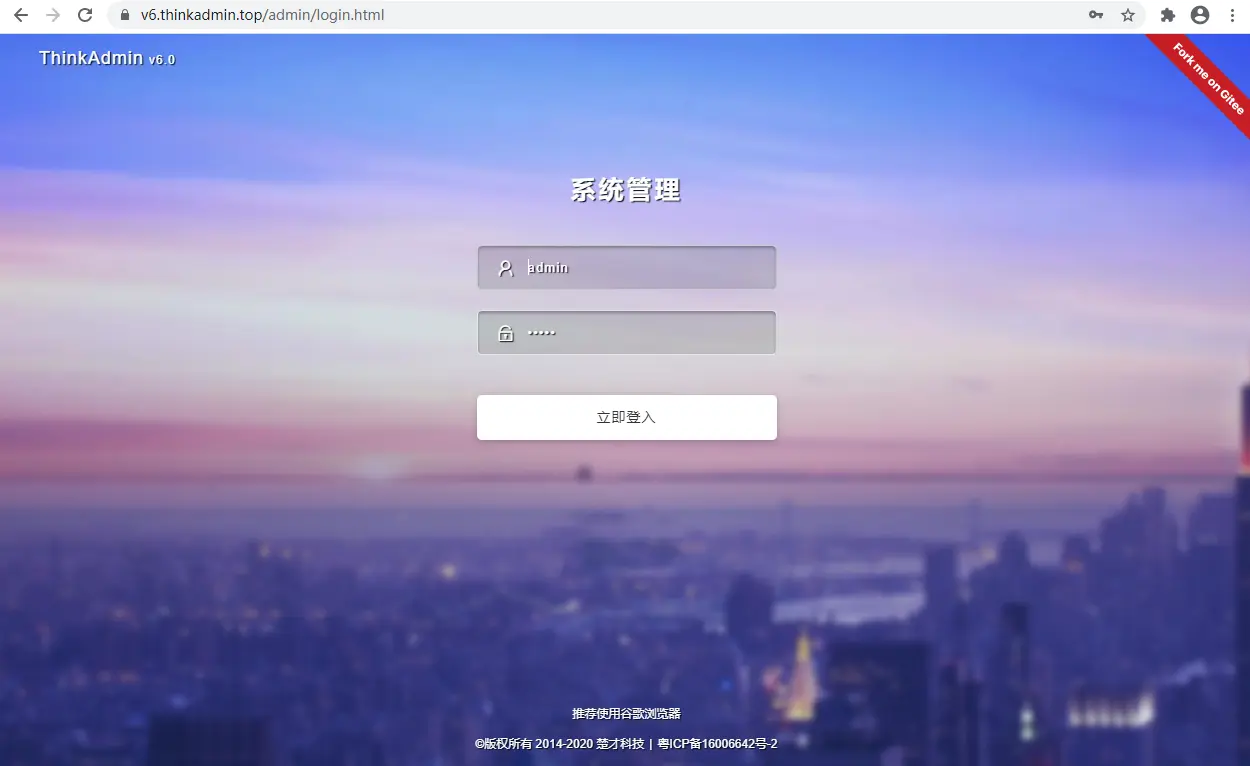The width and height of the screenshot is (1250, 766).
Task: Focus the admin username input field
Action: (627, 268)
